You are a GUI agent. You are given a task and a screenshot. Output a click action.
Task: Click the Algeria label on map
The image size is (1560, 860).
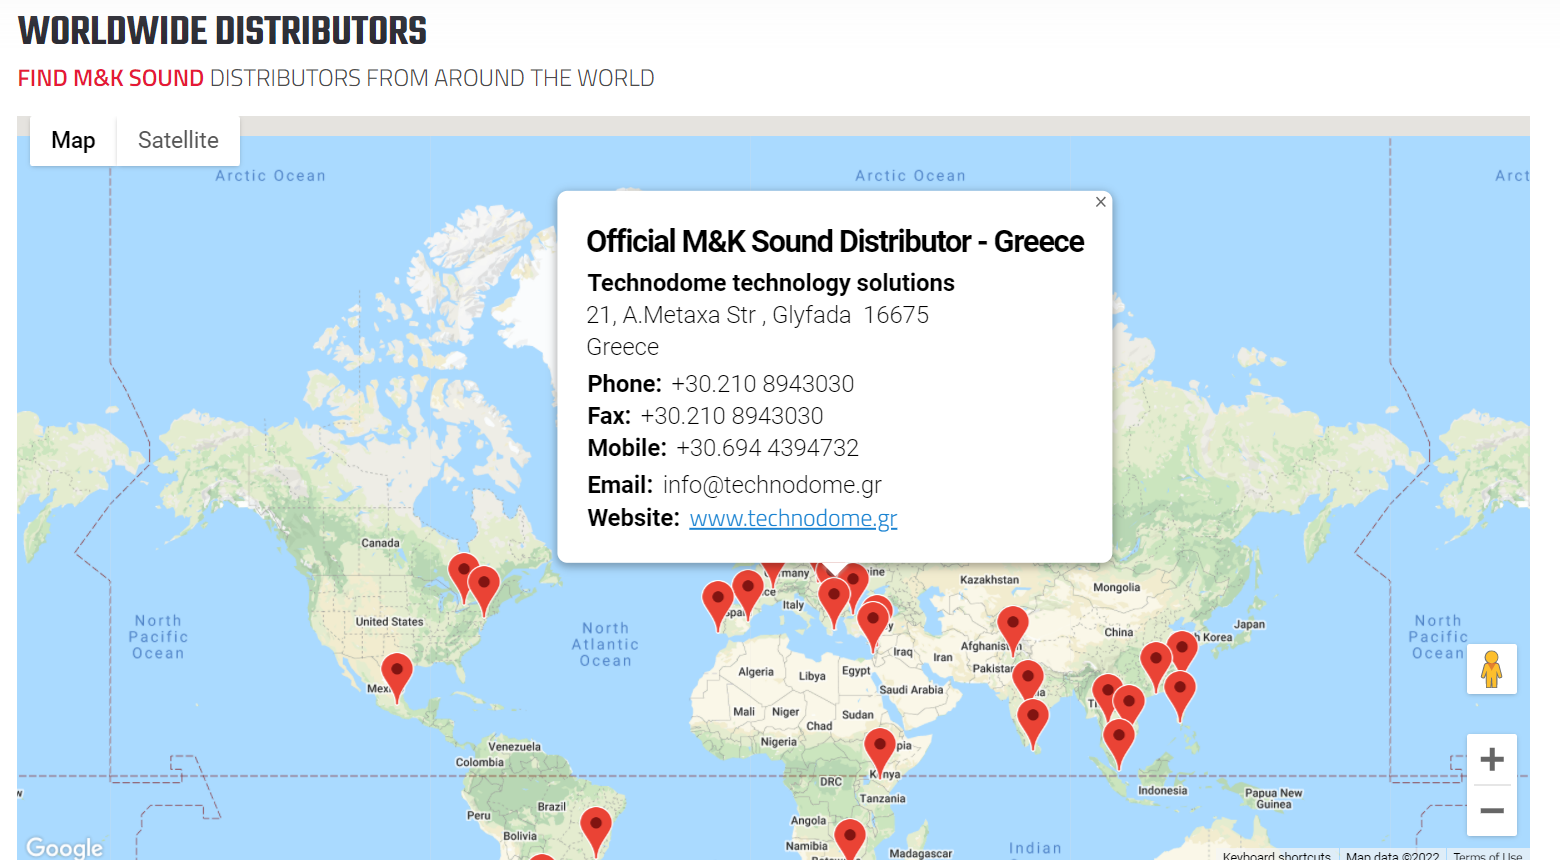pos(755,672)
